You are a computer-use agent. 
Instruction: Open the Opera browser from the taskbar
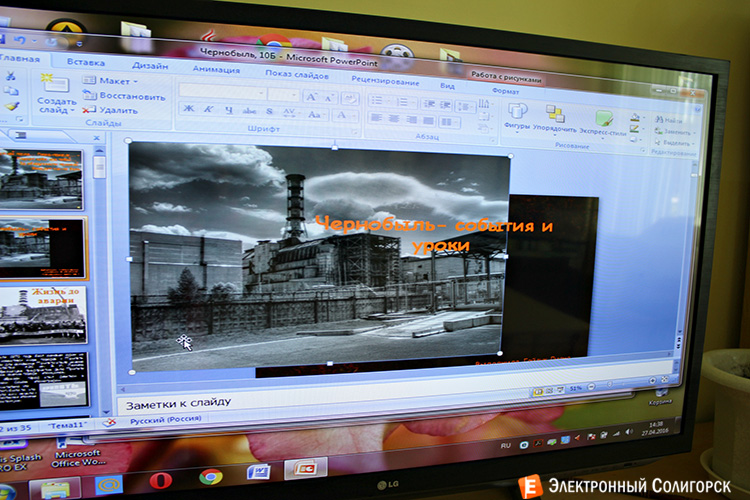coord(161,480)
